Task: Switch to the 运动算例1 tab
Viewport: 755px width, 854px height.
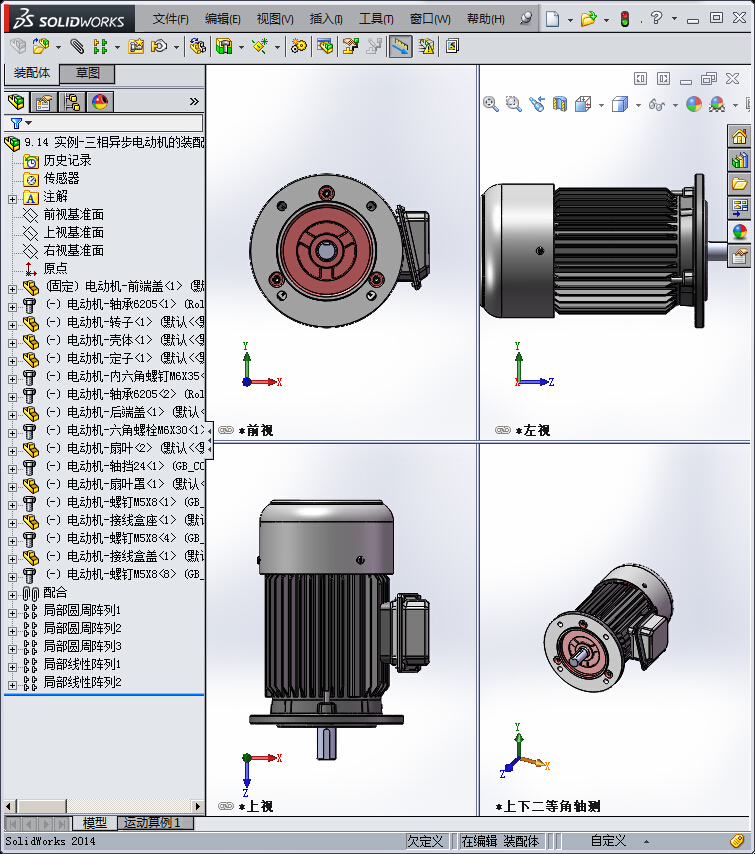Action: [156, 822]
